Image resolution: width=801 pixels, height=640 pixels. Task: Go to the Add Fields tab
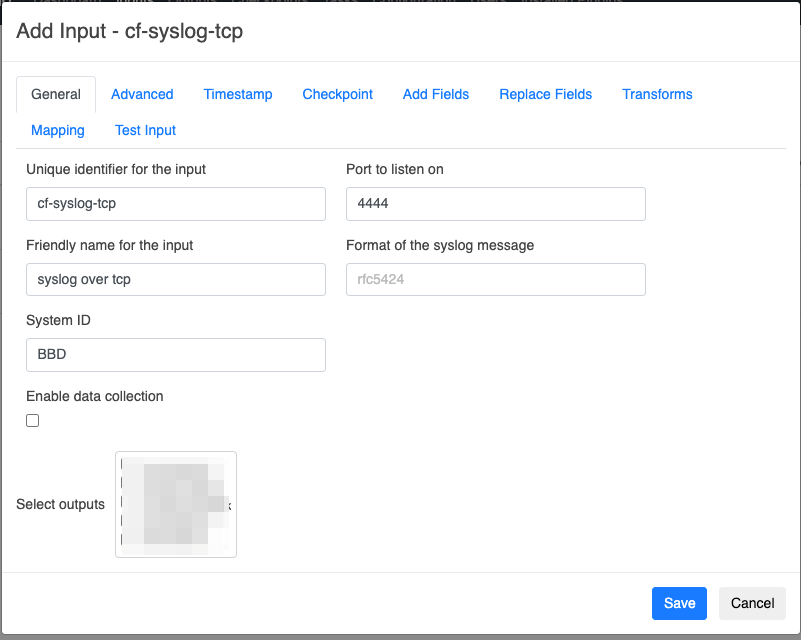click(436, 94)
